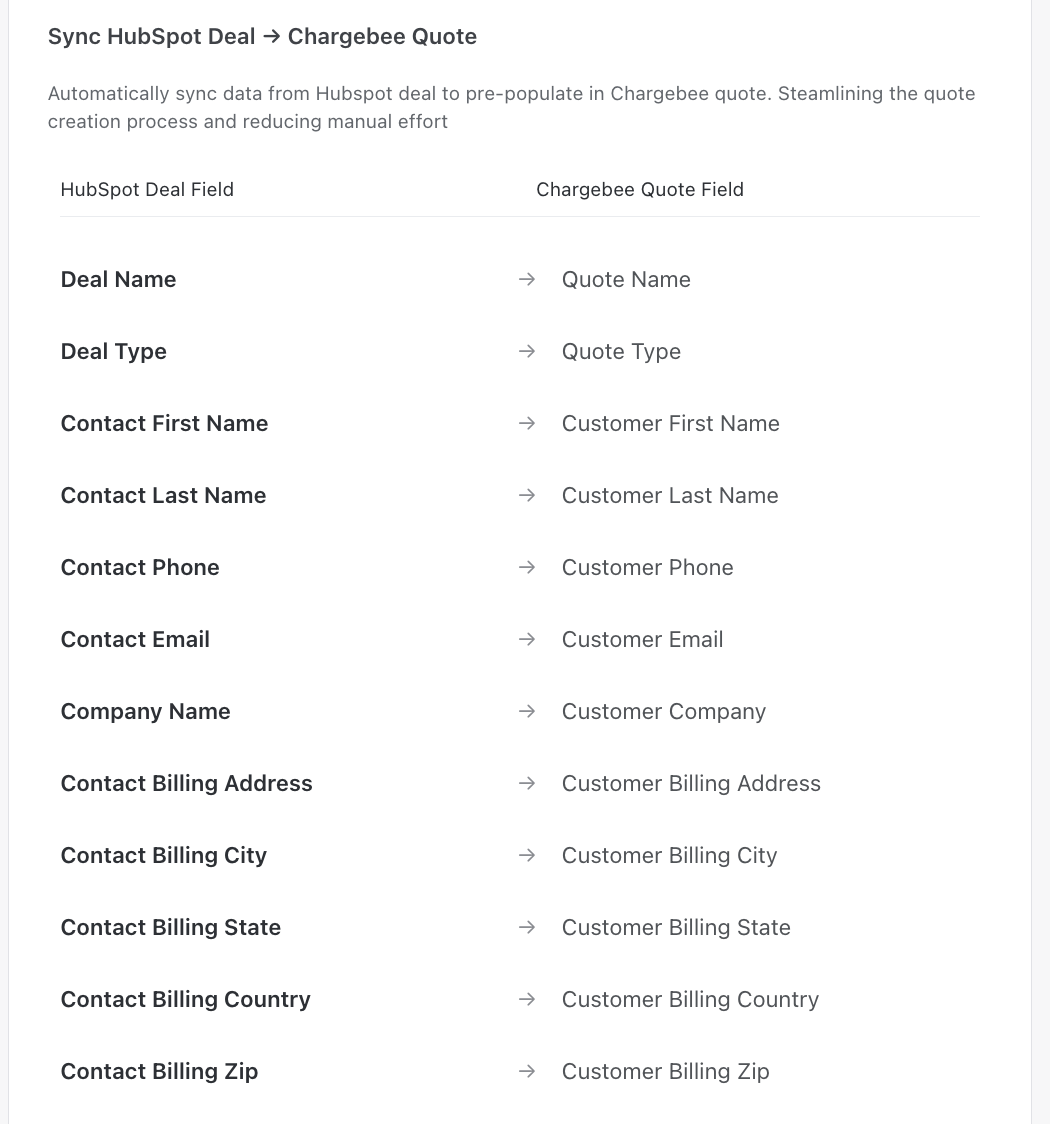Click the arrow icon in Contact Billing Zip row
The width and height of the screenshot is (1050, 1124).
(x=527, y=1072)
